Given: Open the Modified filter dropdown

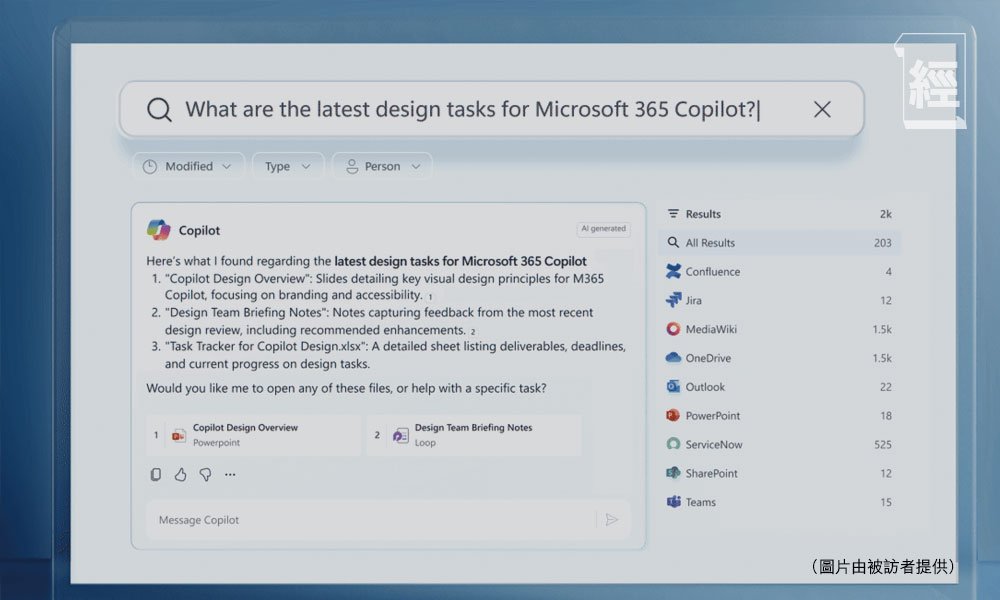Looking at the screenshot, I should tap(188, 166).
